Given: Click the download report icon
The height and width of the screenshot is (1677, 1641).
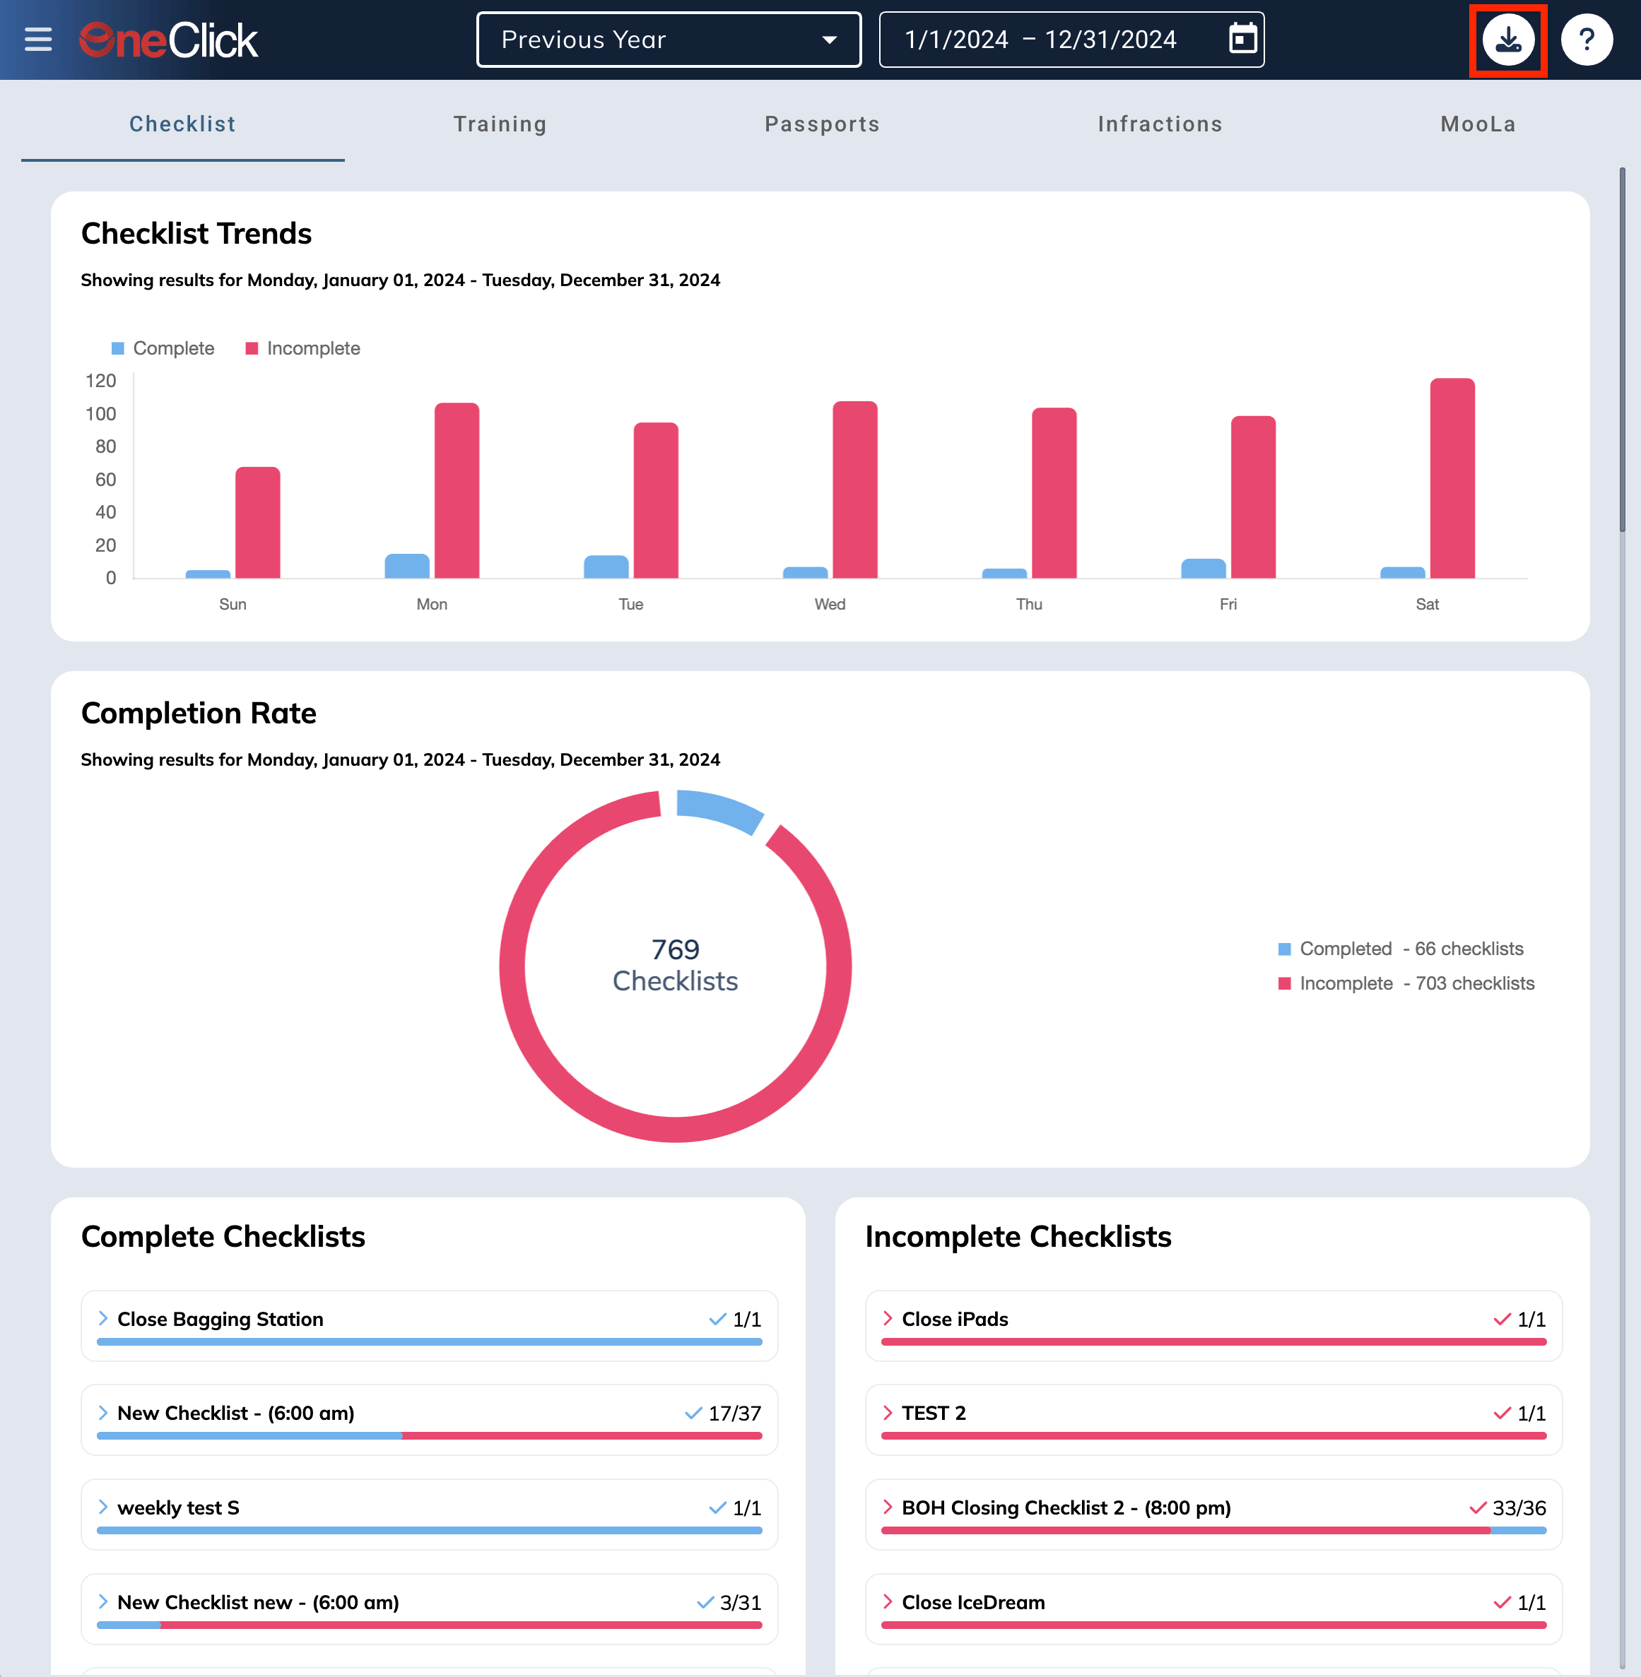Looking at the screenshot, I should (x=1508, y=40).
